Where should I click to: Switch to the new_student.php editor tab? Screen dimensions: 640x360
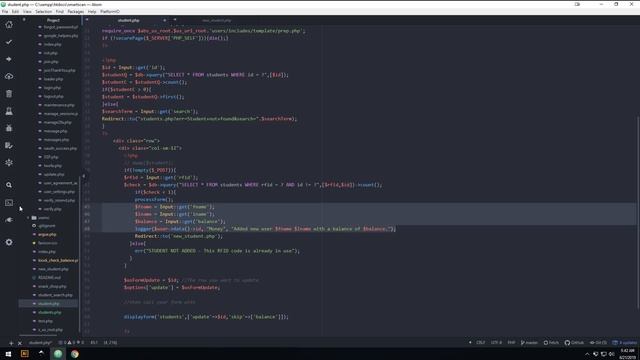pos(216,20)
